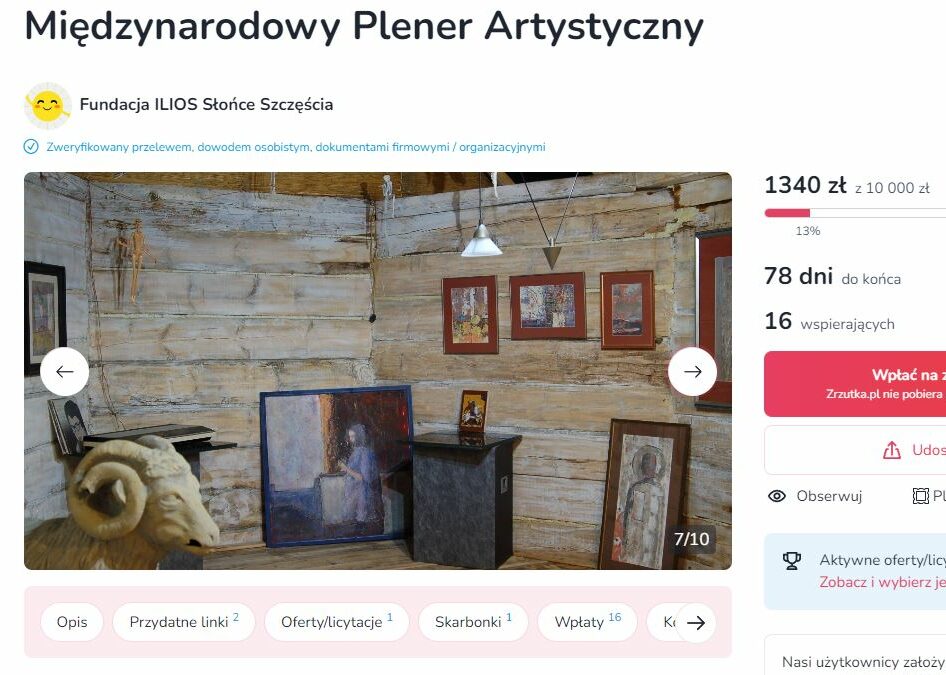Click the gallery photo of the log-wall paintings
The height and width of the screenshot is (675, 946).
[x=378, y=371]
